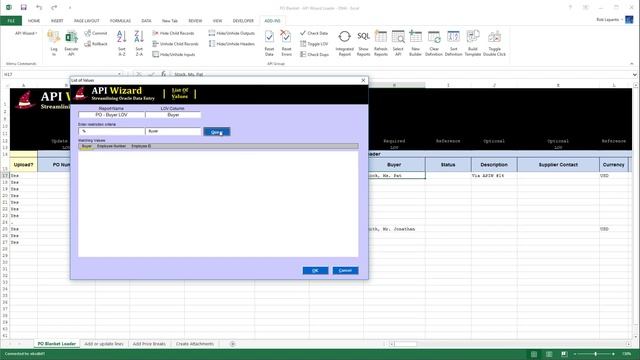Switch to the DATA ribbon tab
This screenshot has width=640, height=360.
(146, 20)
